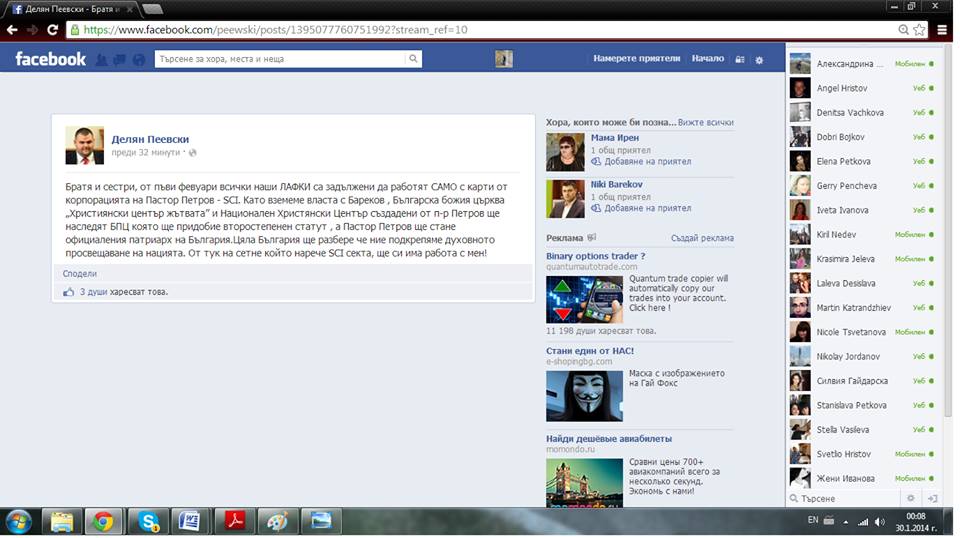Open File Explorer from taskbar
Image resolution: width=960 pixels, height=538 pixels.
coord(62,521)
